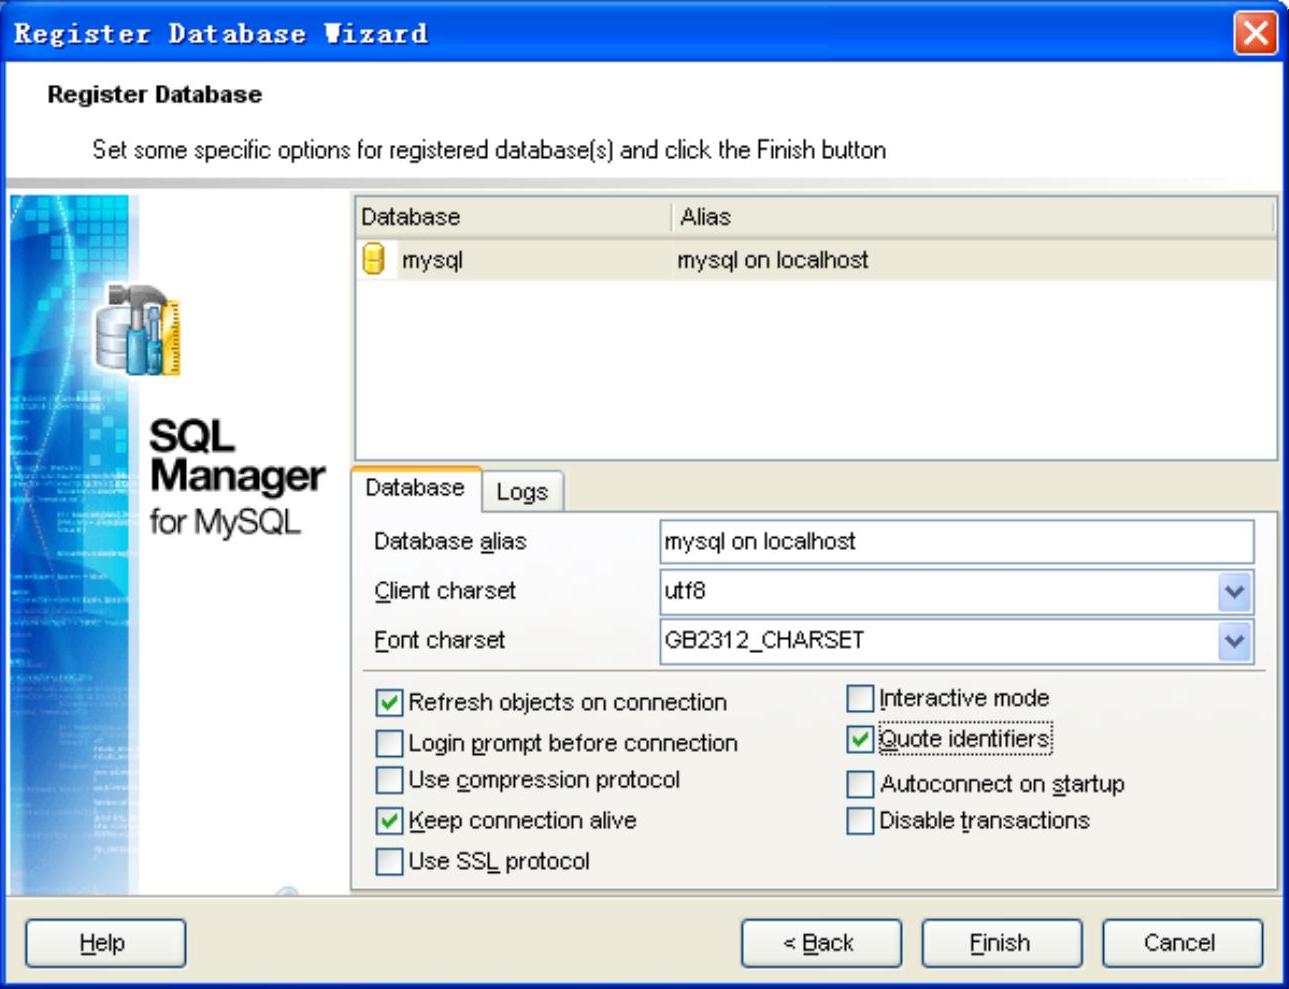Screen dimensions: 1289x989
Task: Click the Alias column header
Action: click(x=974, y=216)
